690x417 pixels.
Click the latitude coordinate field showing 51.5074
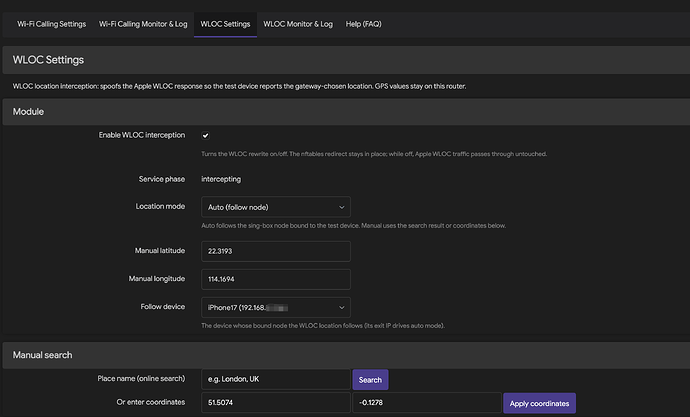276,402
